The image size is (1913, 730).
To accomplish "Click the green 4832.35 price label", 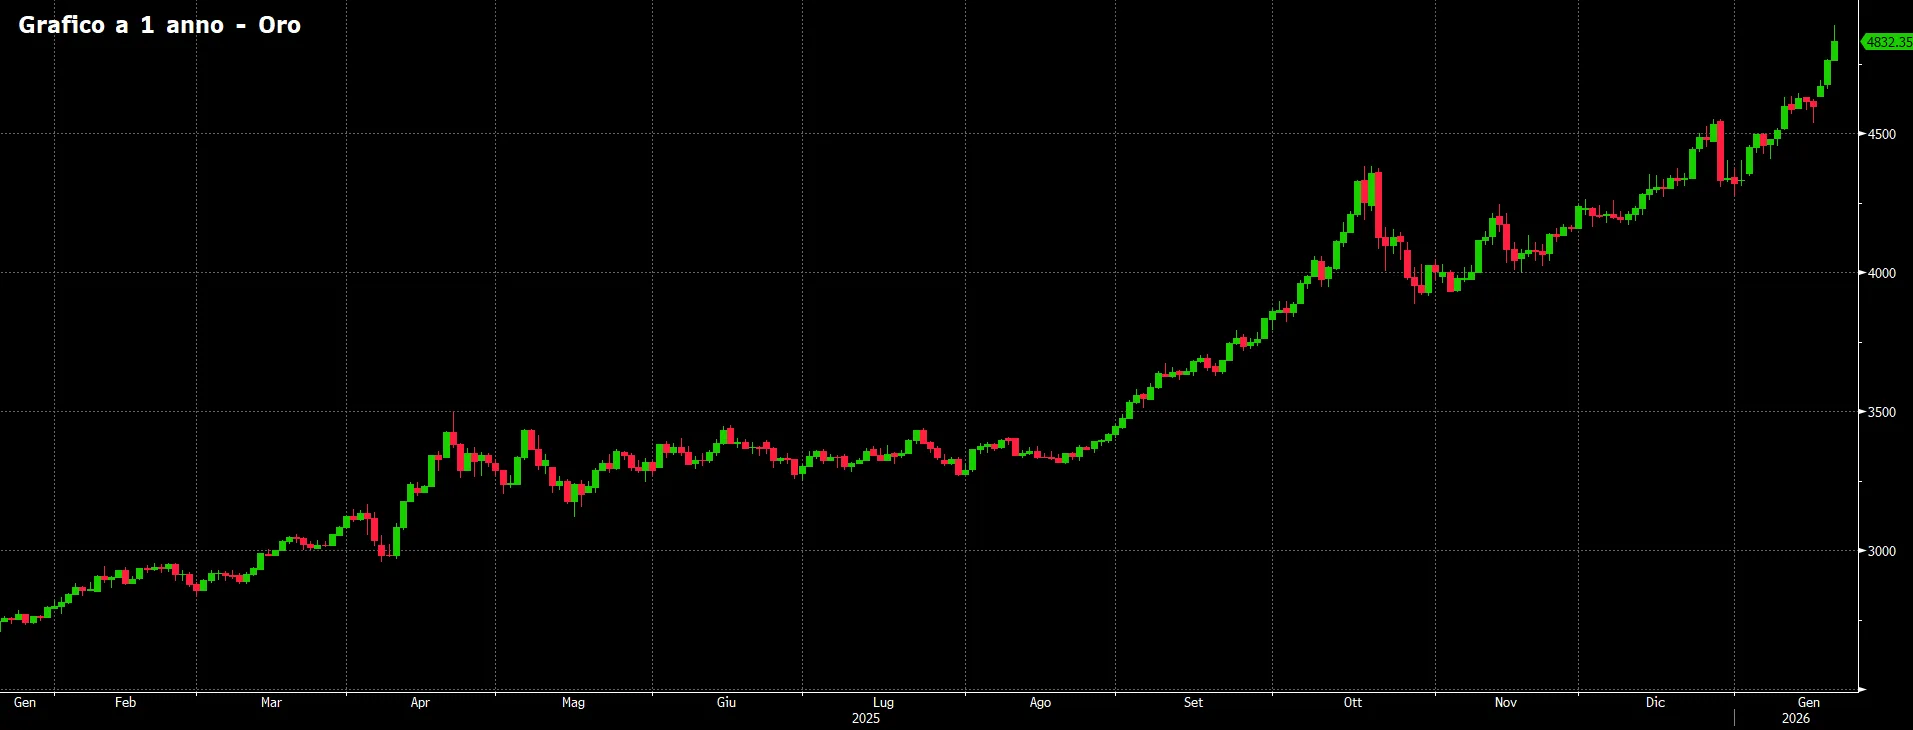I will coord(1888,42).
